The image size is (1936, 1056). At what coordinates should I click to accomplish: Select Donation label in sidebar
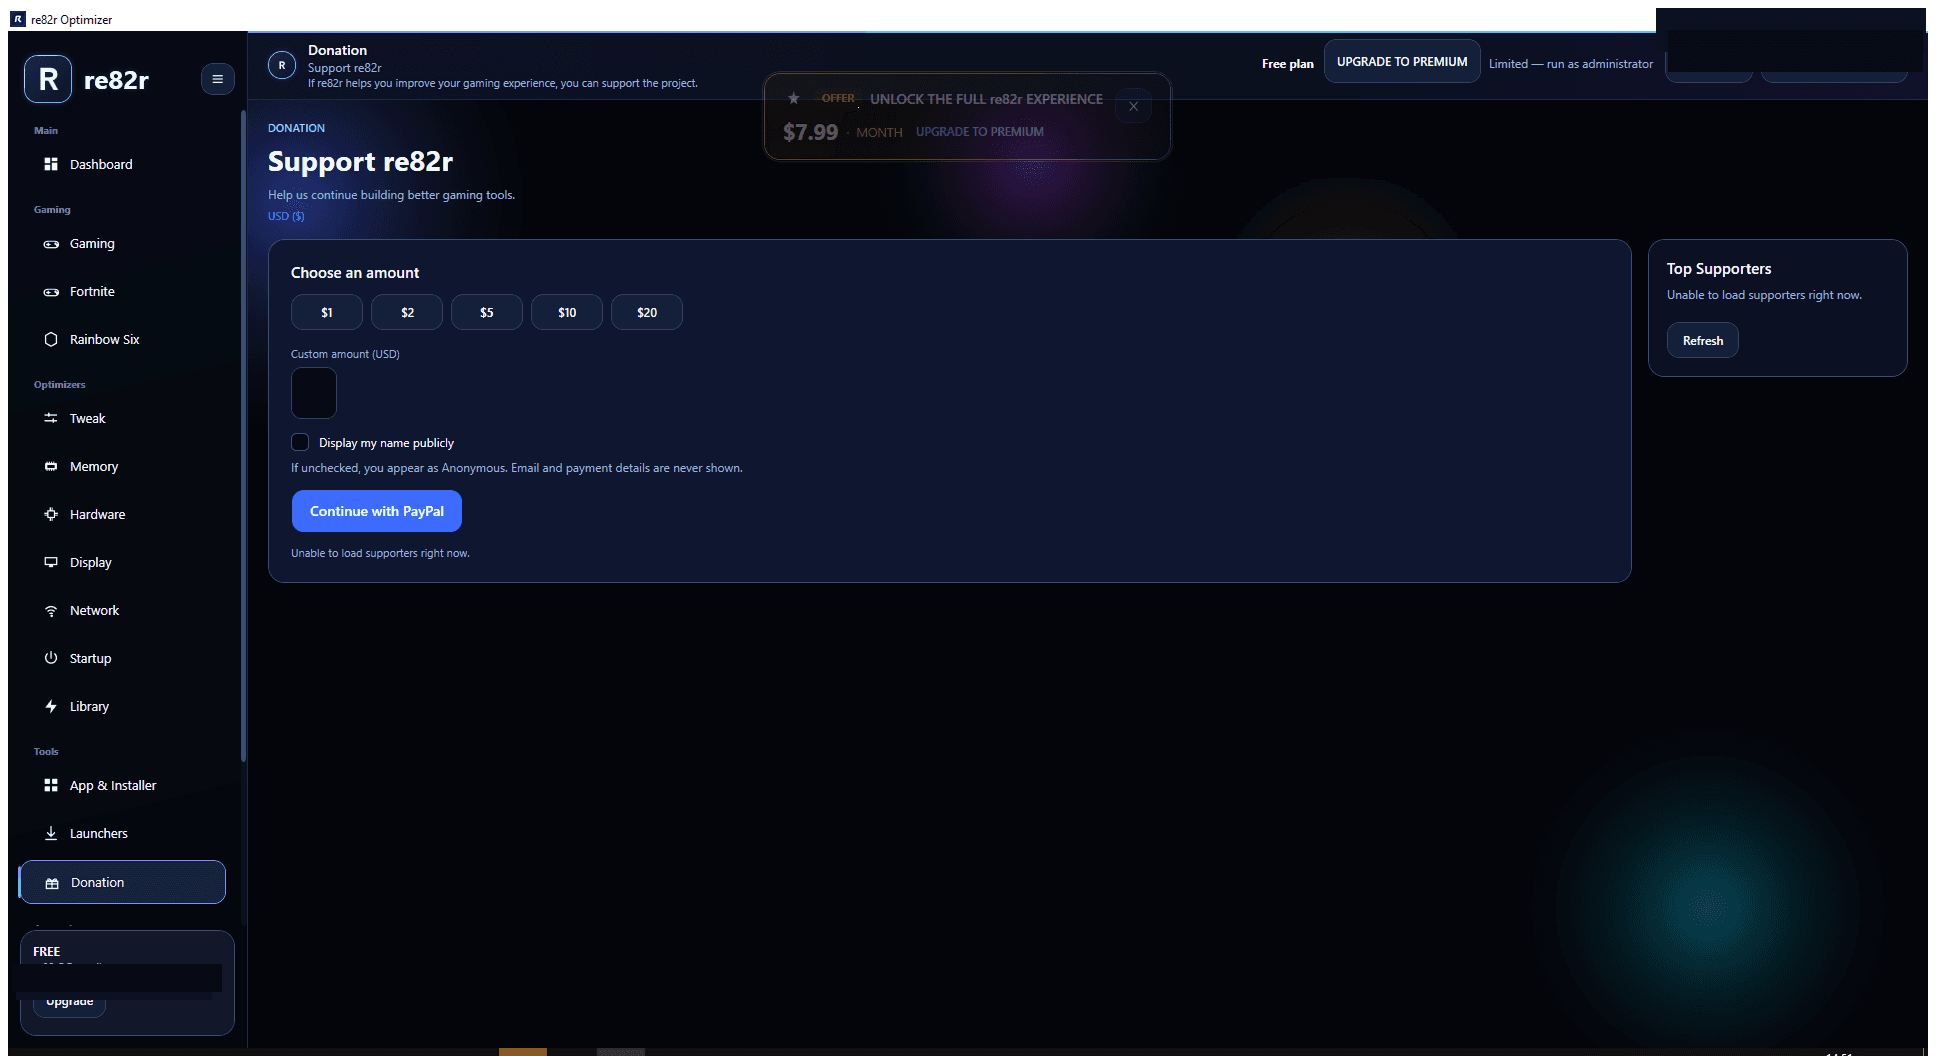pyautogui.click(x=98, y=882)
